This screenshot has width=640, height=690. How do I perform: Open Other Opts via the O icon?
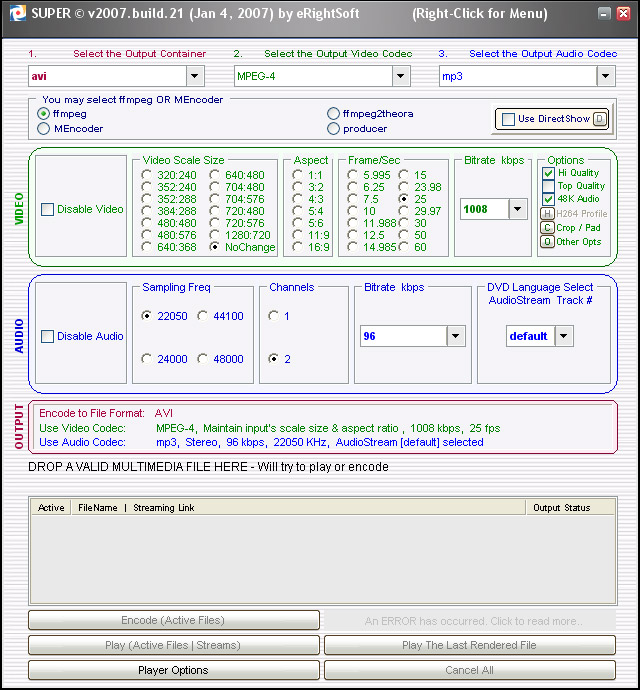(x=547, y=242)
